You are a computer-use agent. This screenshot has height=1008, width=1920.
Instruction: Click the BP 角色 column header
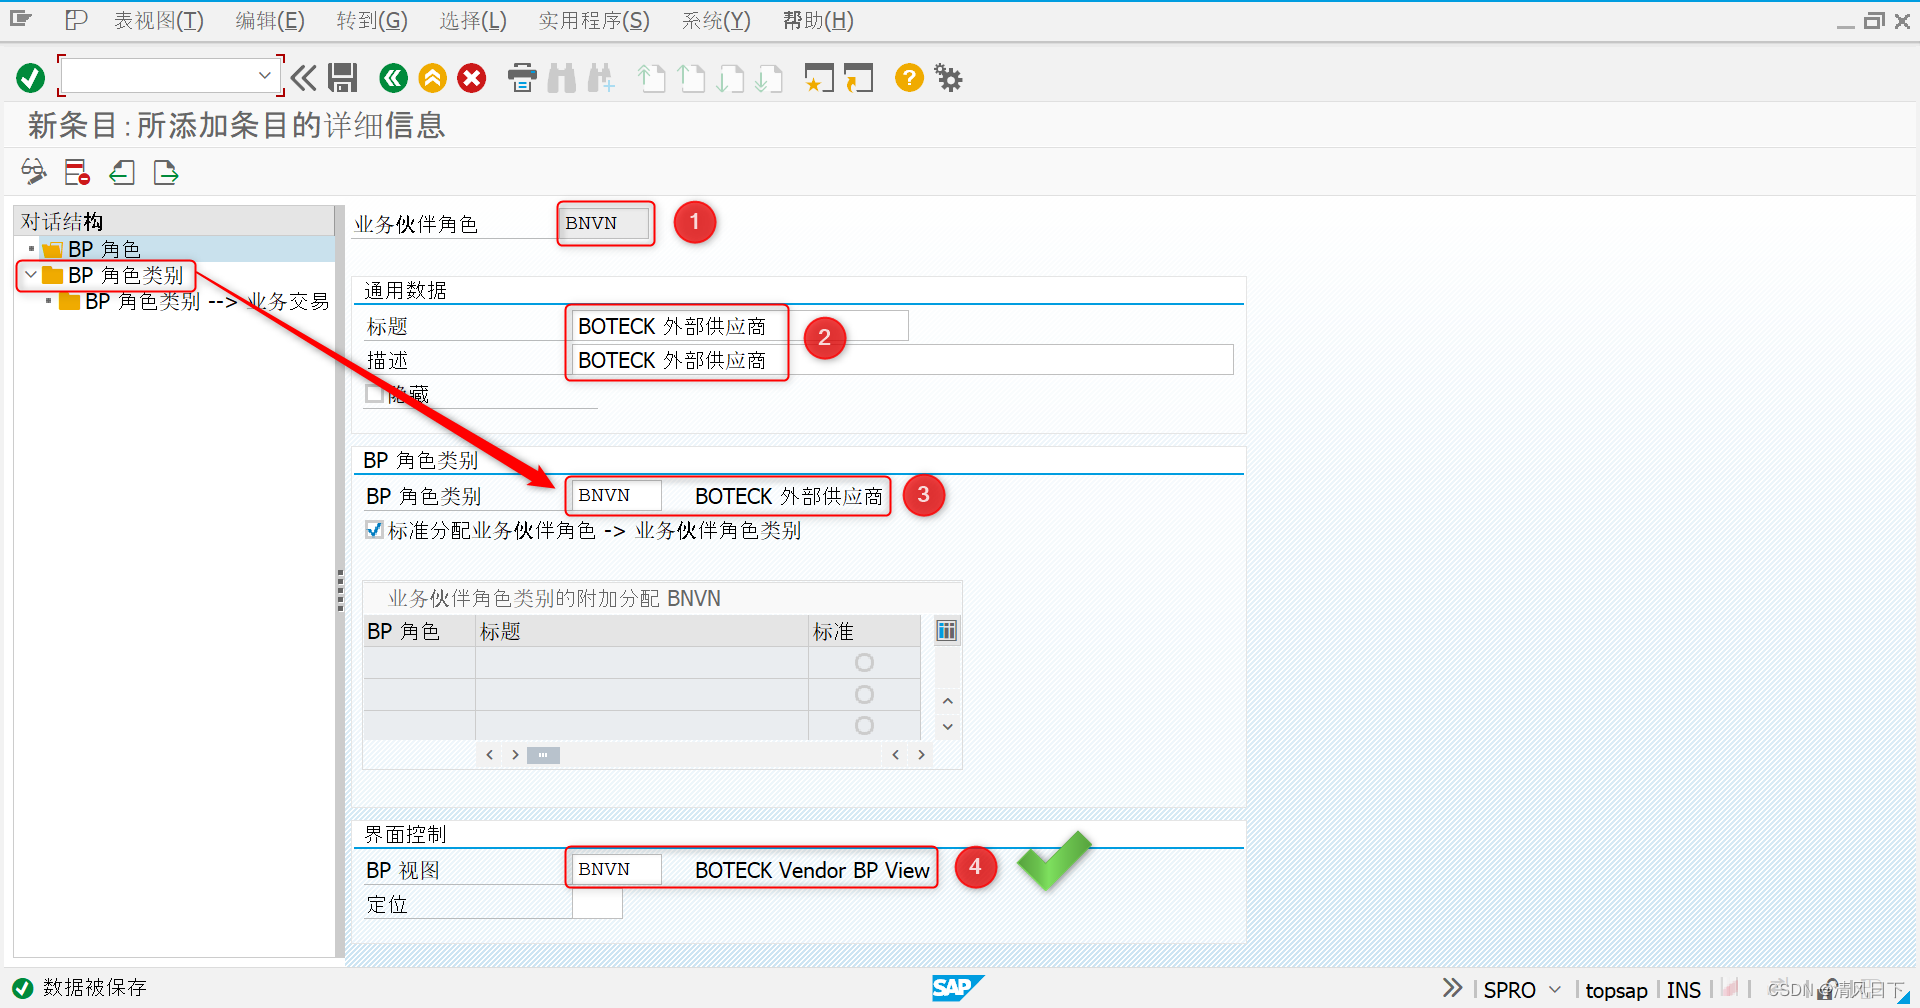tap(419, 631)
